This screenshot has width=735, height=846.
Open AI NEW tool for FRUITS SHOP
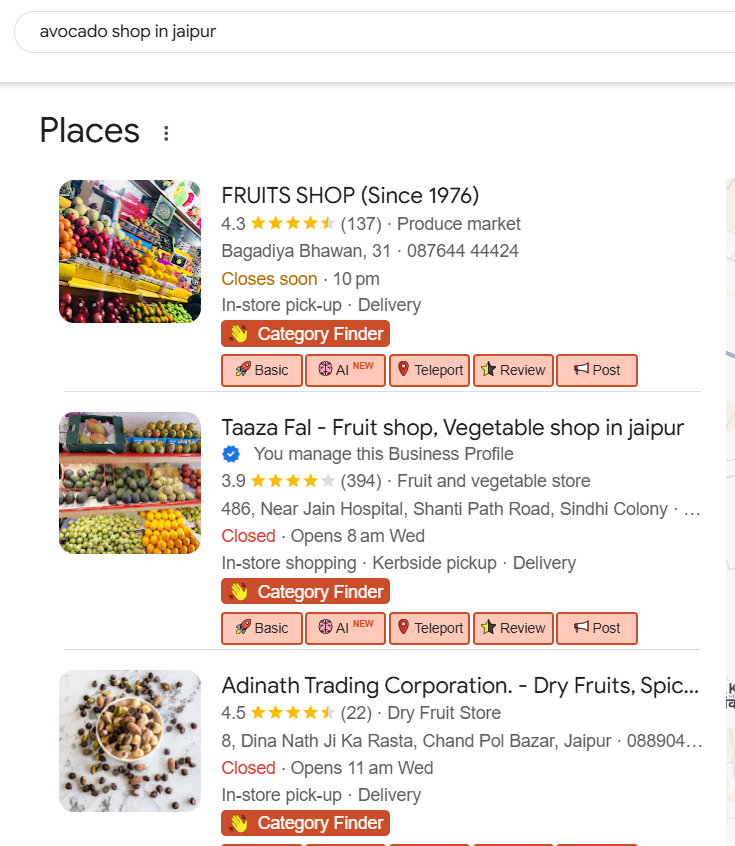click(345, 370)
